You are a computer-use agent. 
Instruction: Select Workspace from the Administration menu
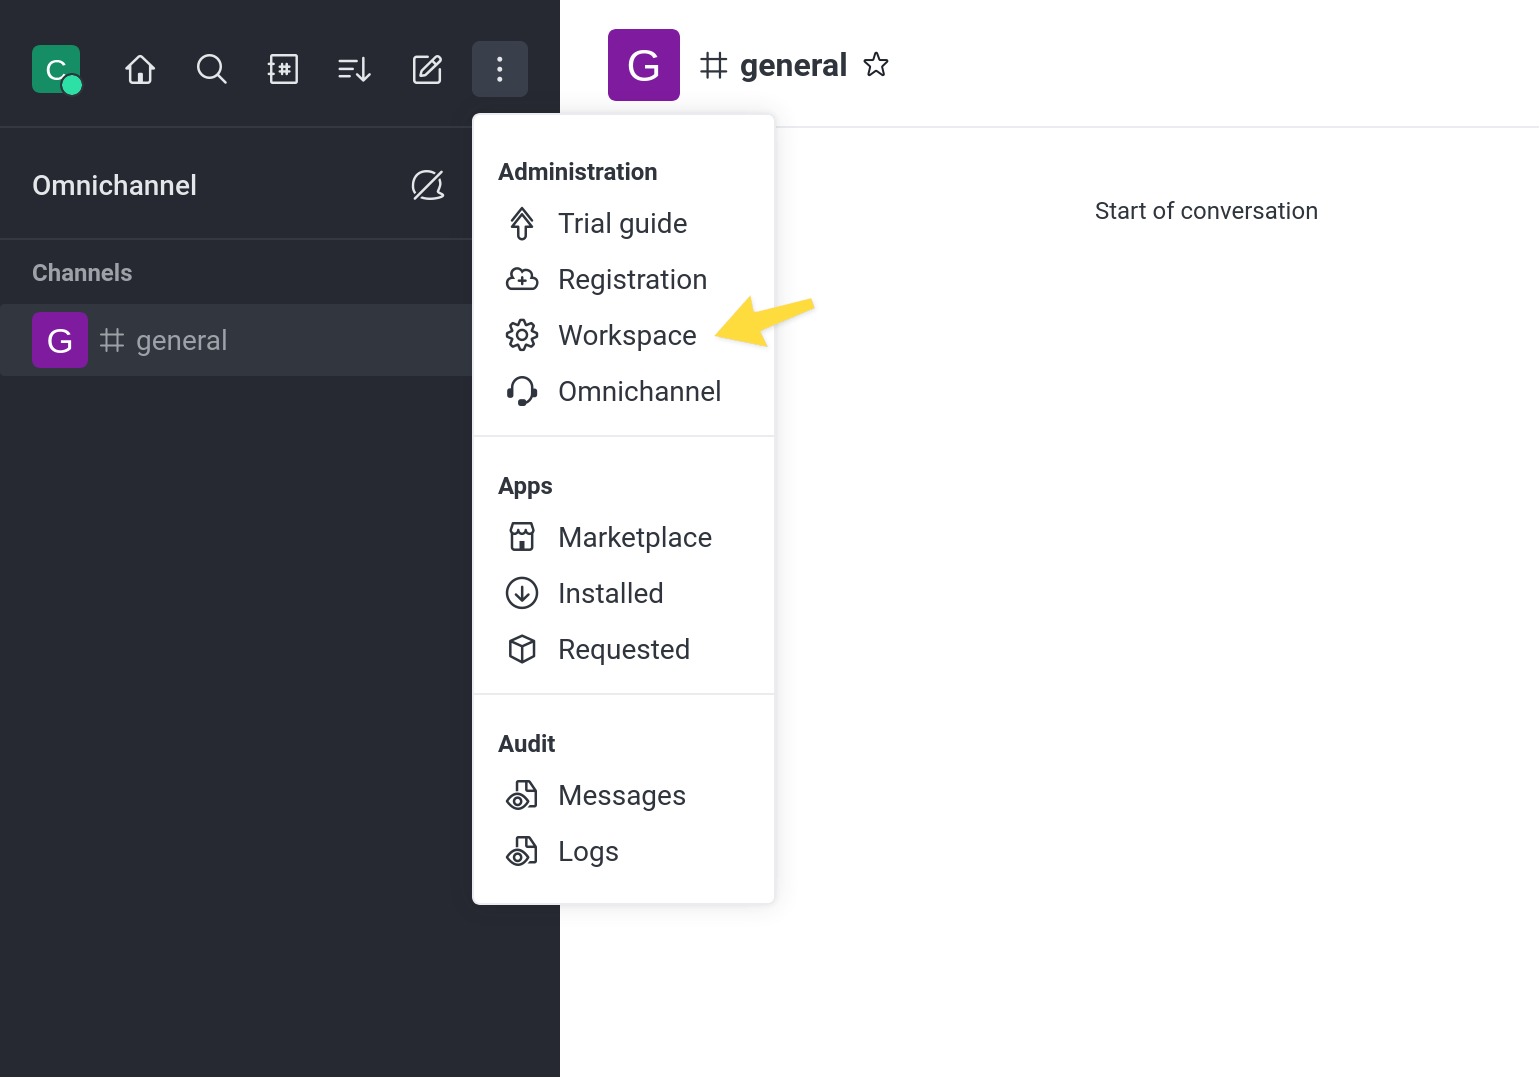[x=627, y=335]
